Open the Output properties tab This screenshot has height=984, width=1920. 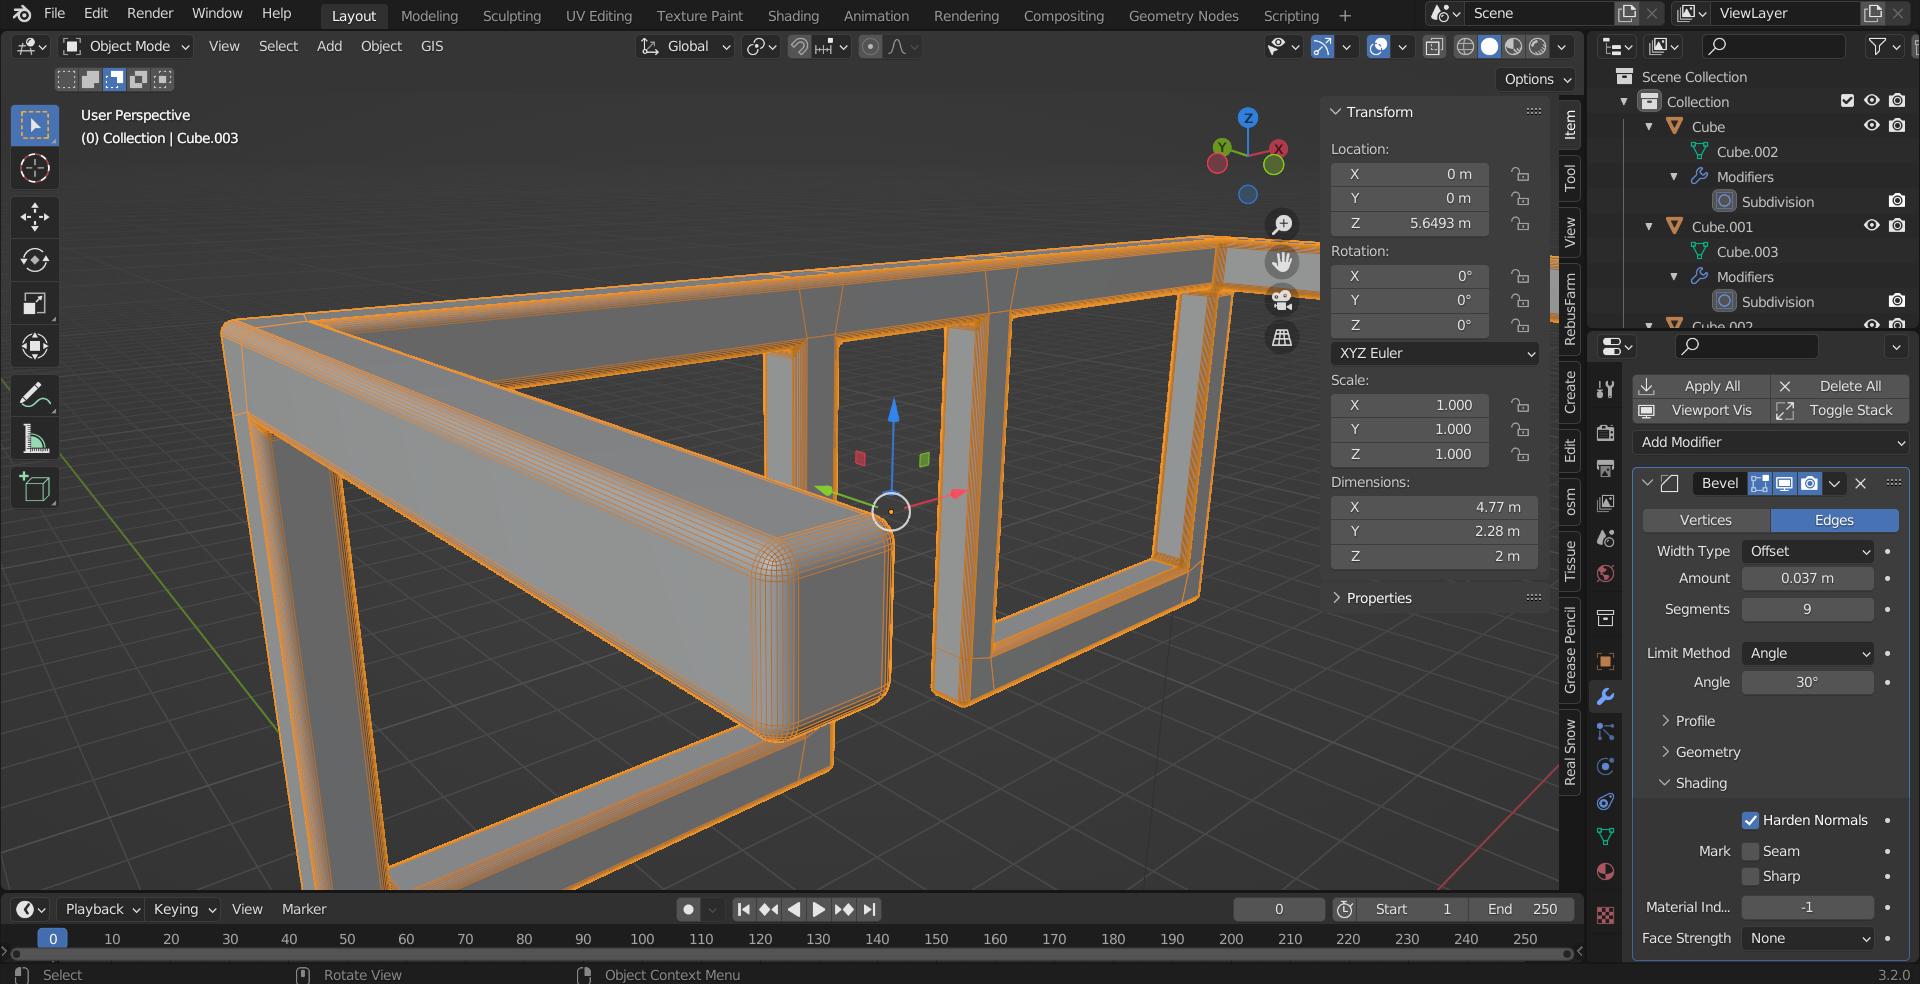[1605, 467]
